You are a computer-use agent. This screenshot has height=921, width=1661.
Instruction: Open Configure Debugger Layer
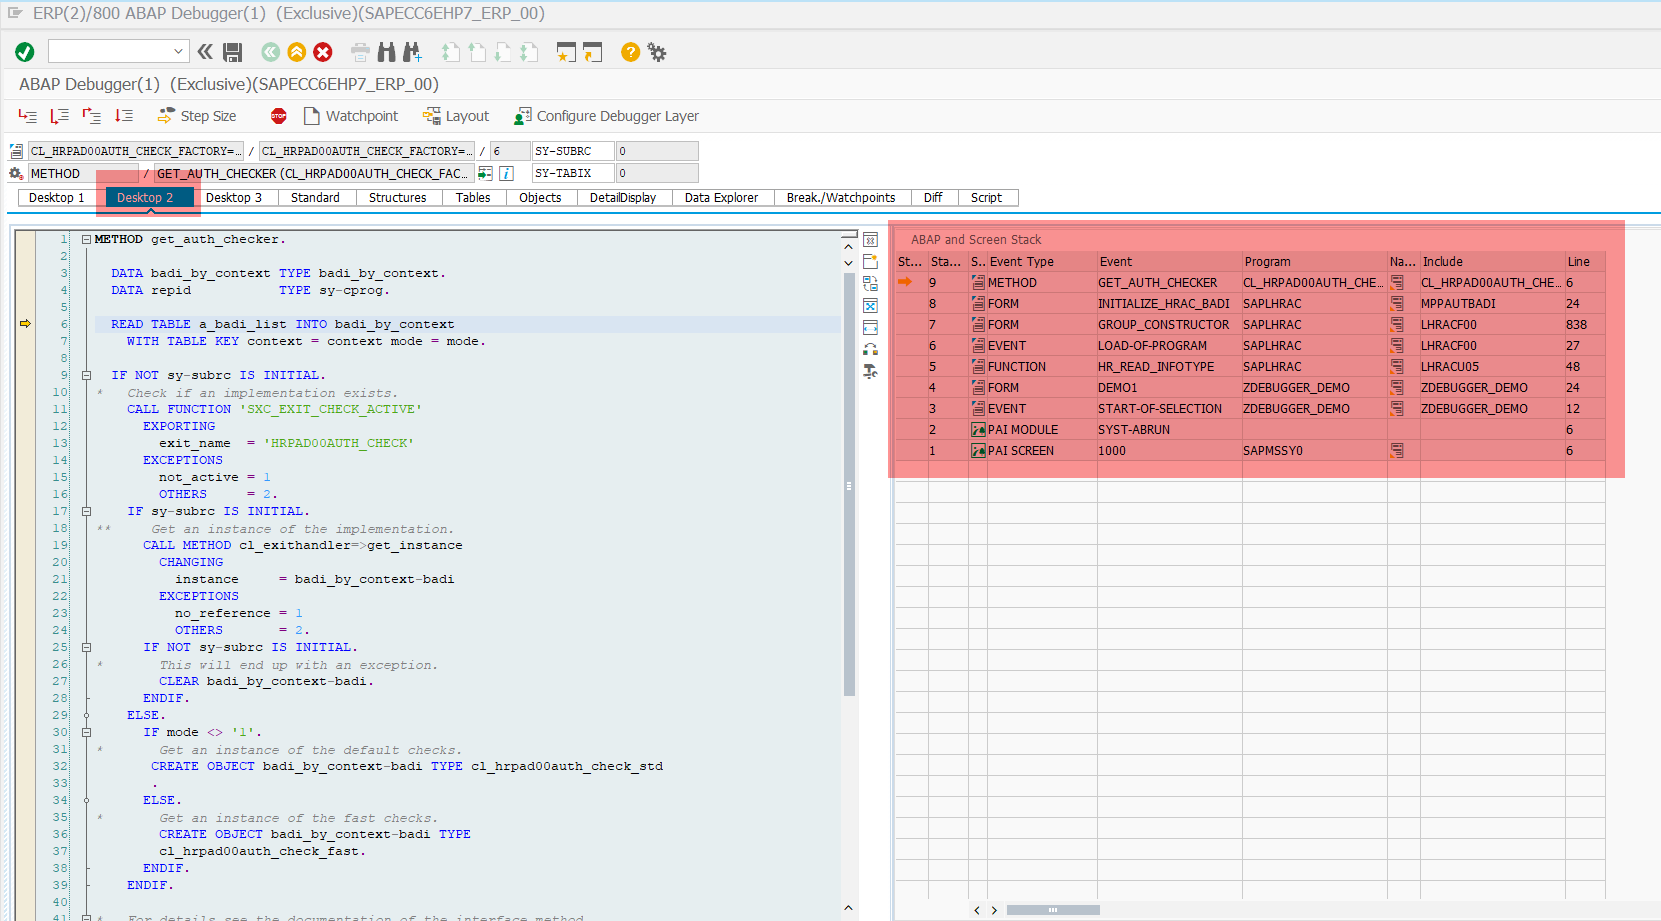pyautogui.click(x=605, y=115)
